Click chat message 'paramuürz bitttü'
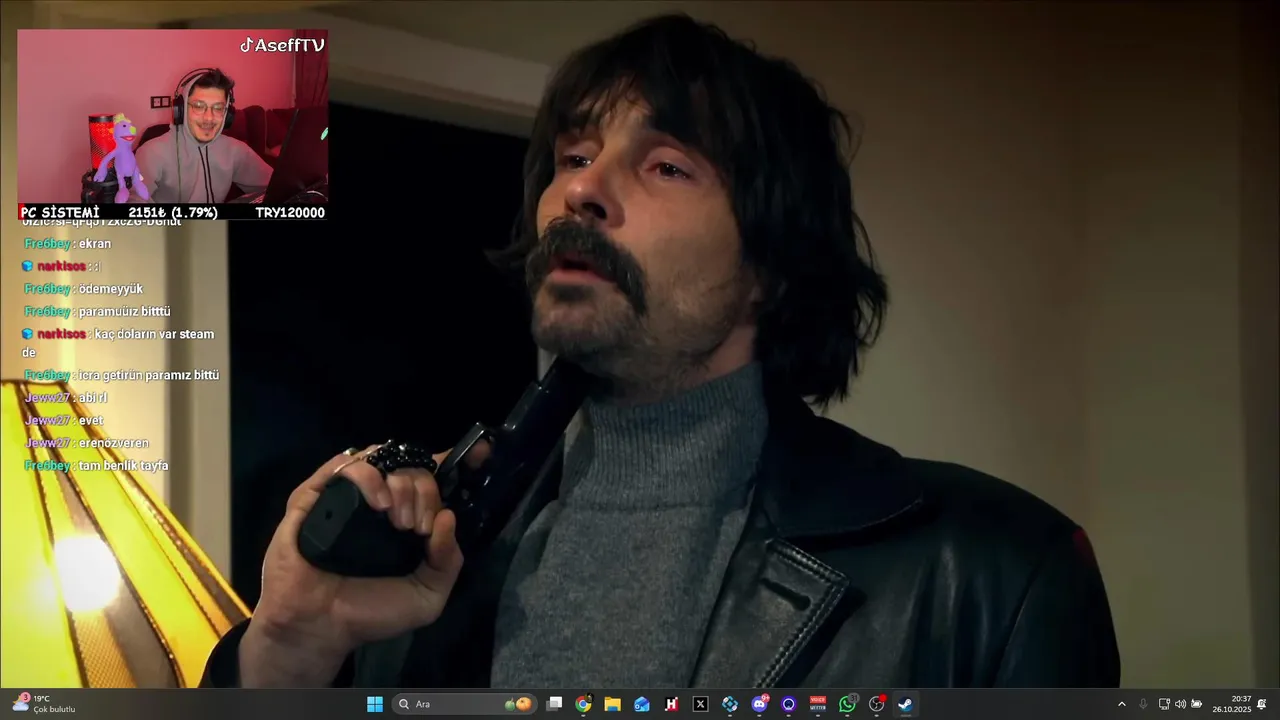The image size is (1280, 720). (125, 311)
